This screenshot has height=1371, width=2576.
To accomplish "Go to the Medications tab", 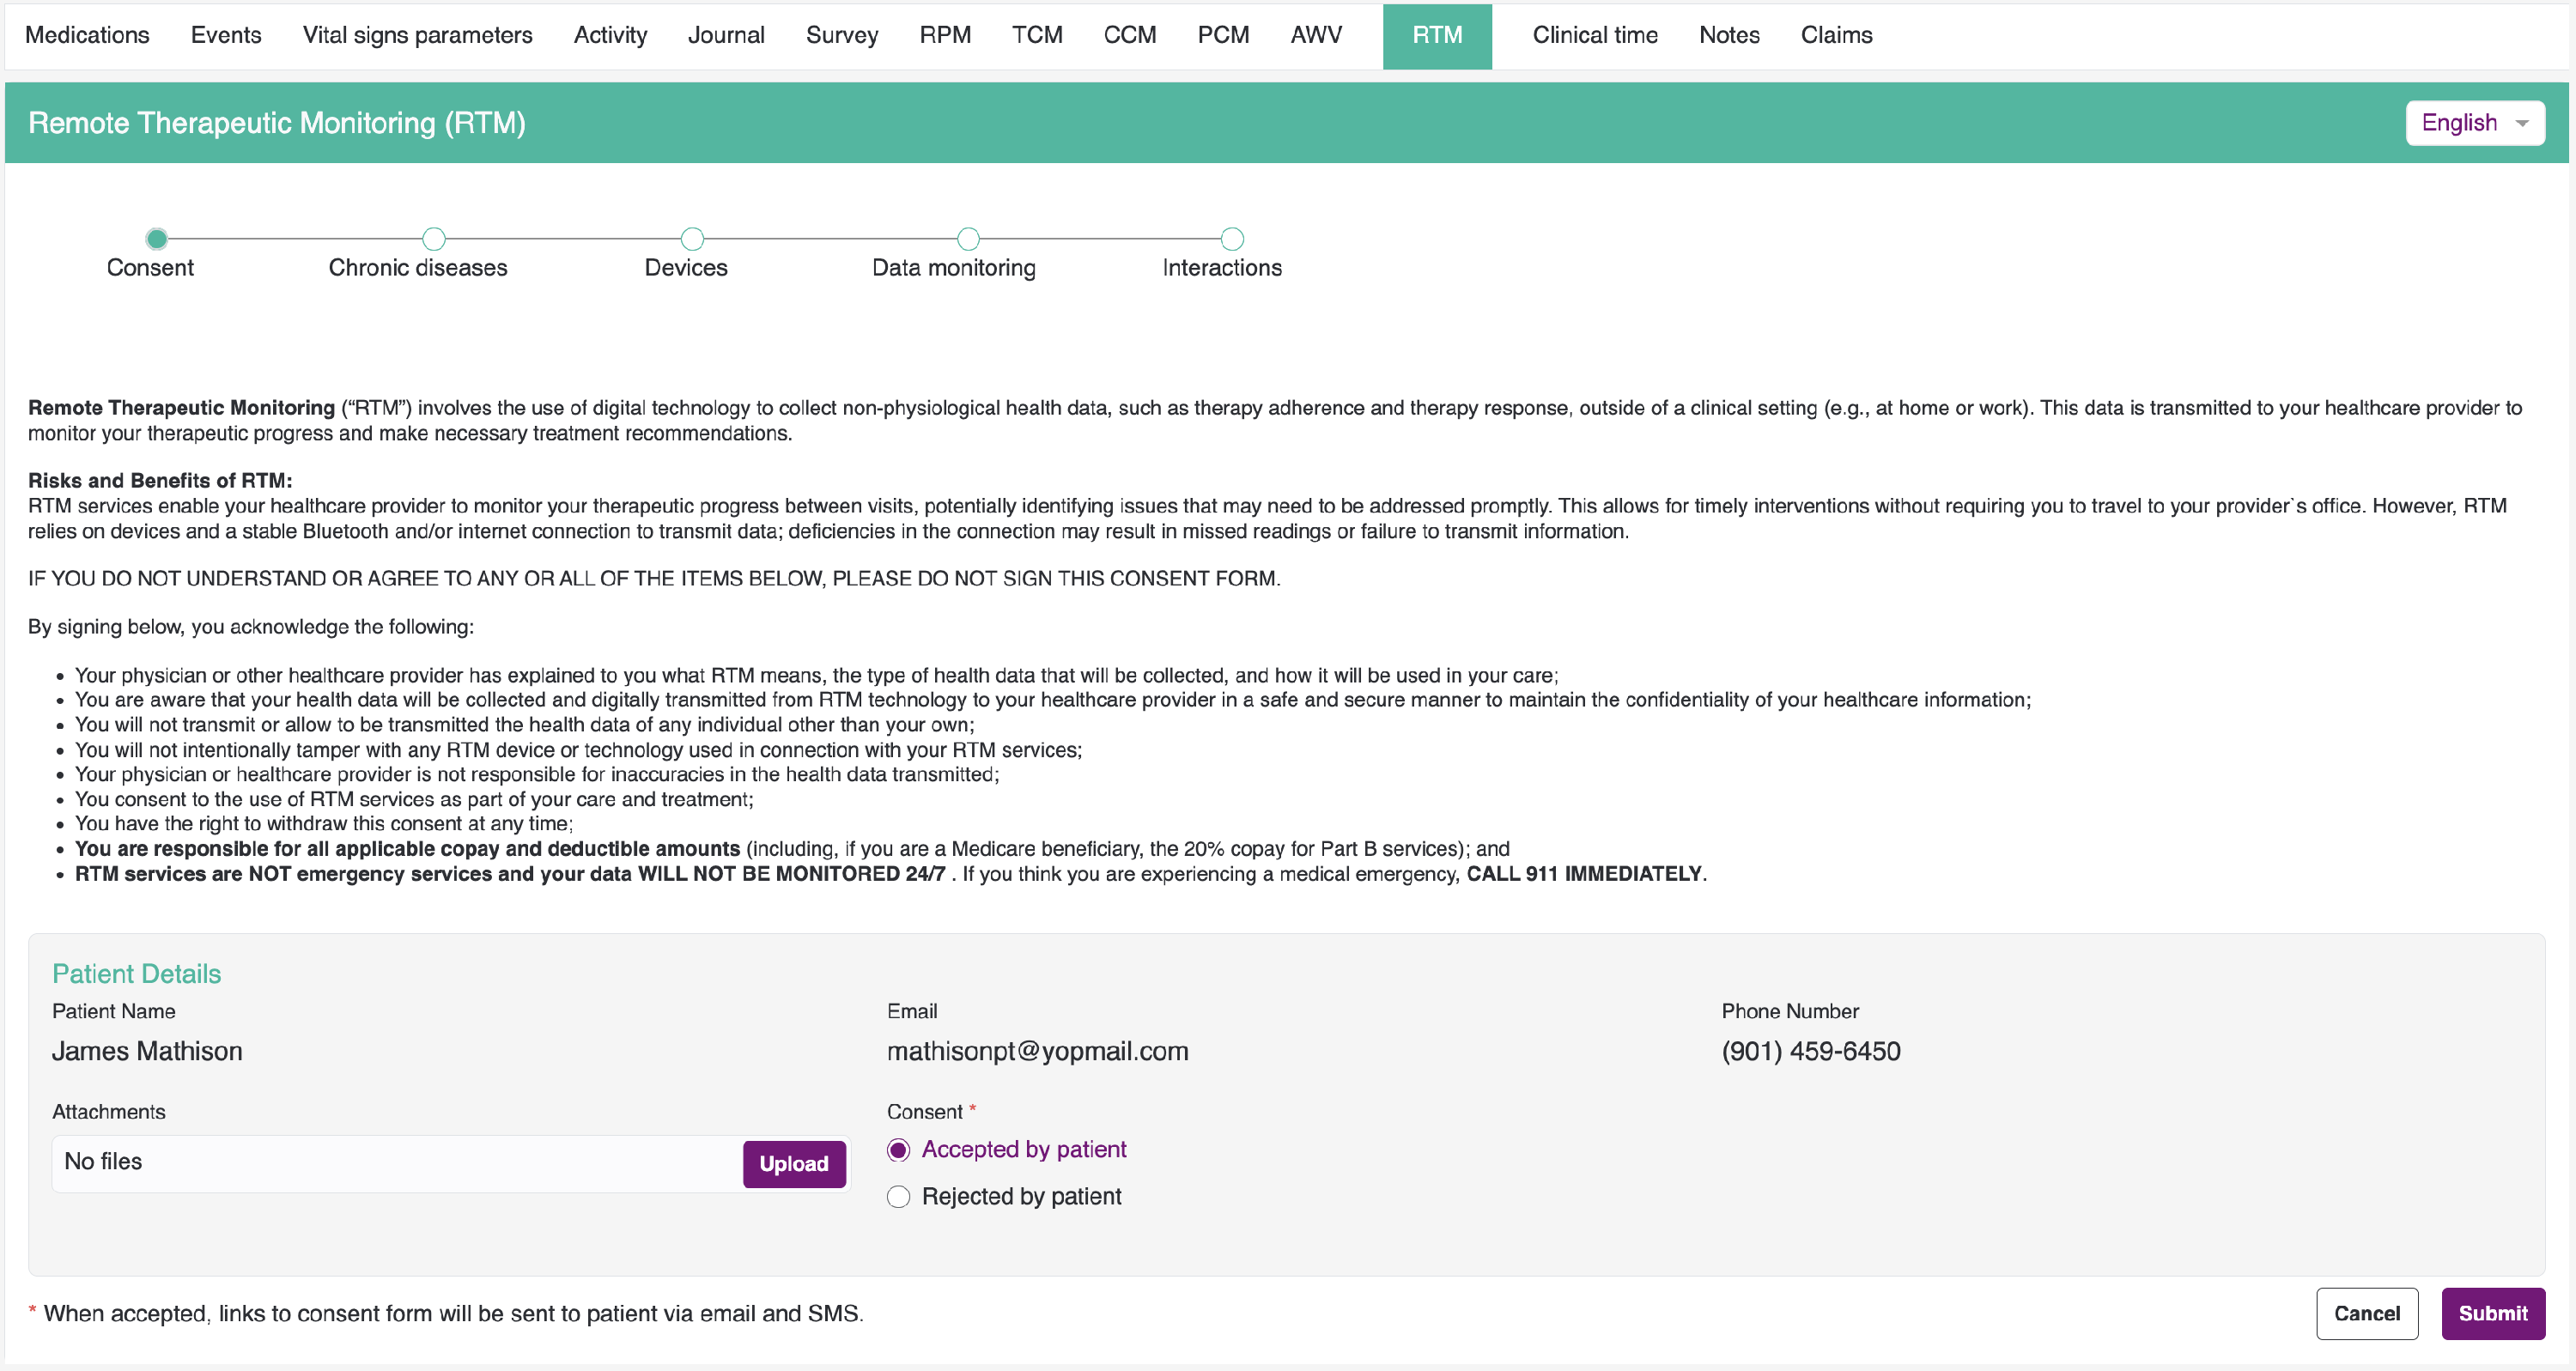I will [87, 35].
